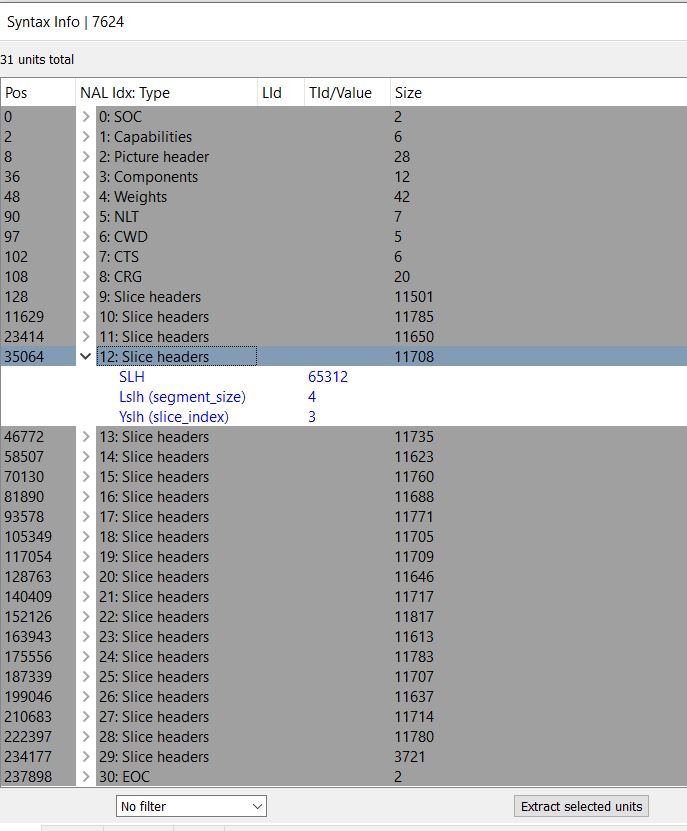Expand the 8: CRG unit
This screenshot has width=687, height=831.
[x=86, y=277]
